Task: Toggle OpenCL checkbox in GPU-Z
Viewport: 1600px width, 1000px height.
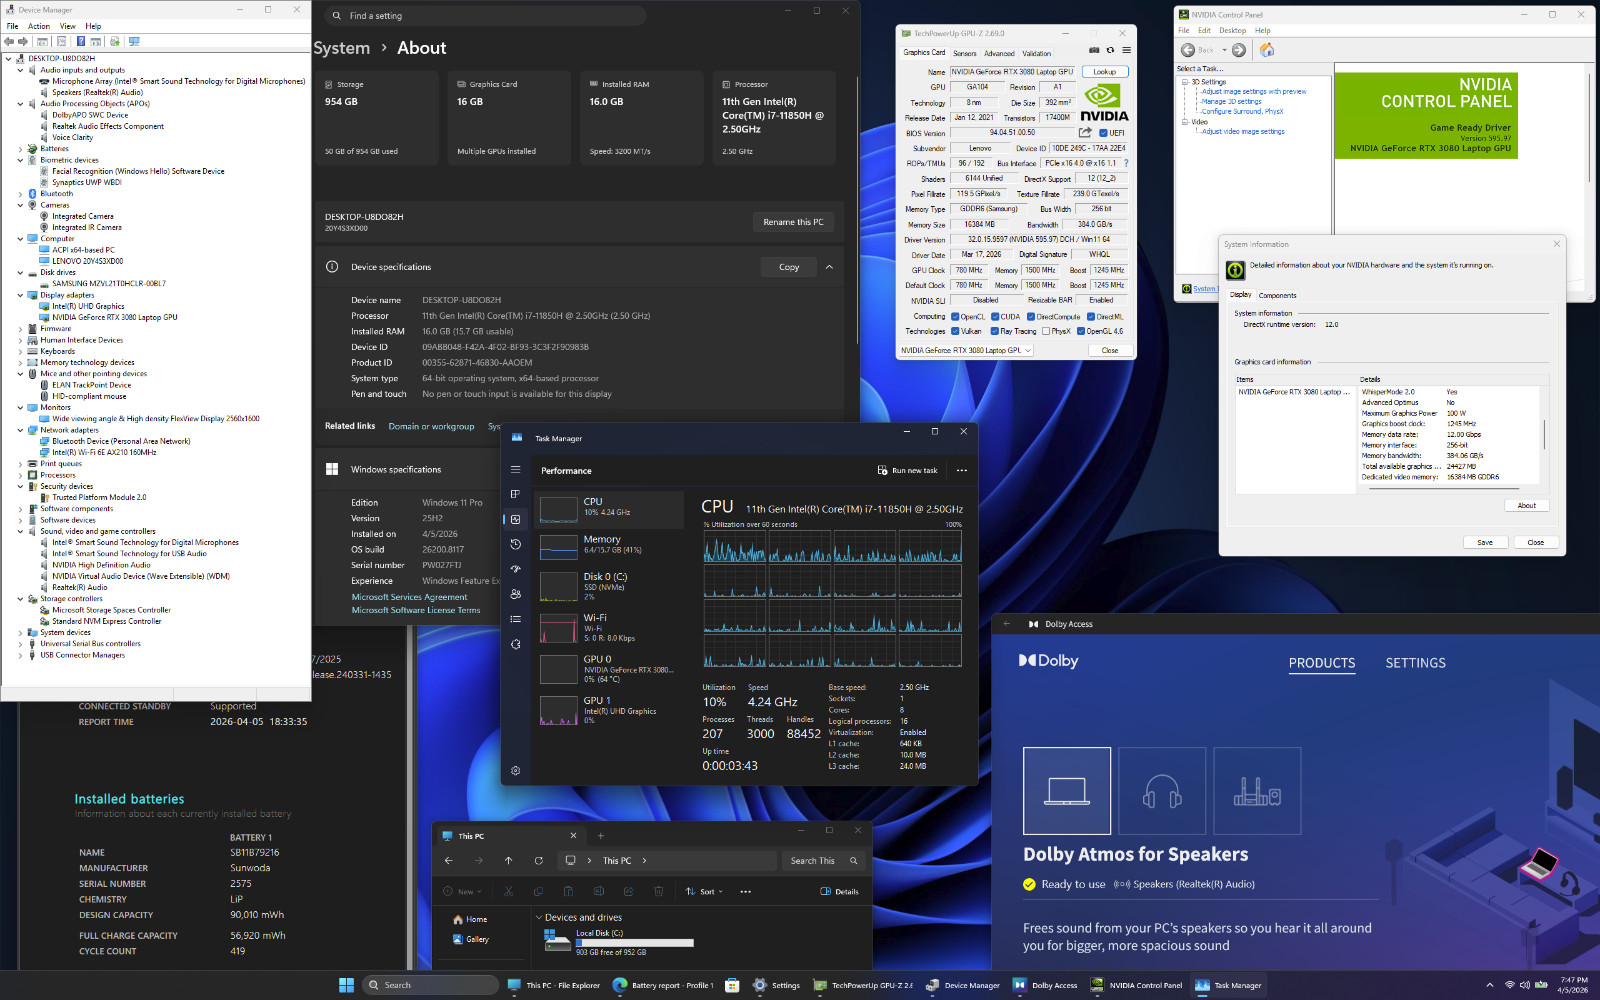Action: tap(955, 317)
